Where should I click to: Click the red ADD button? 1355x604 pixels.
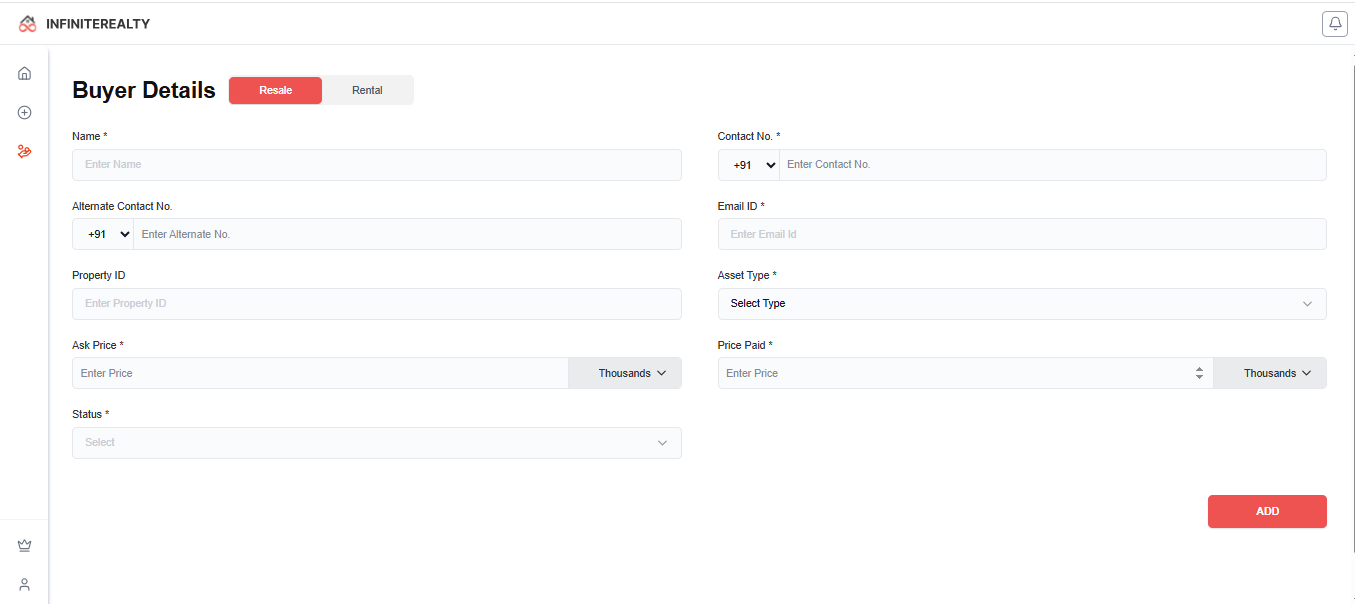pos(1267,511)
